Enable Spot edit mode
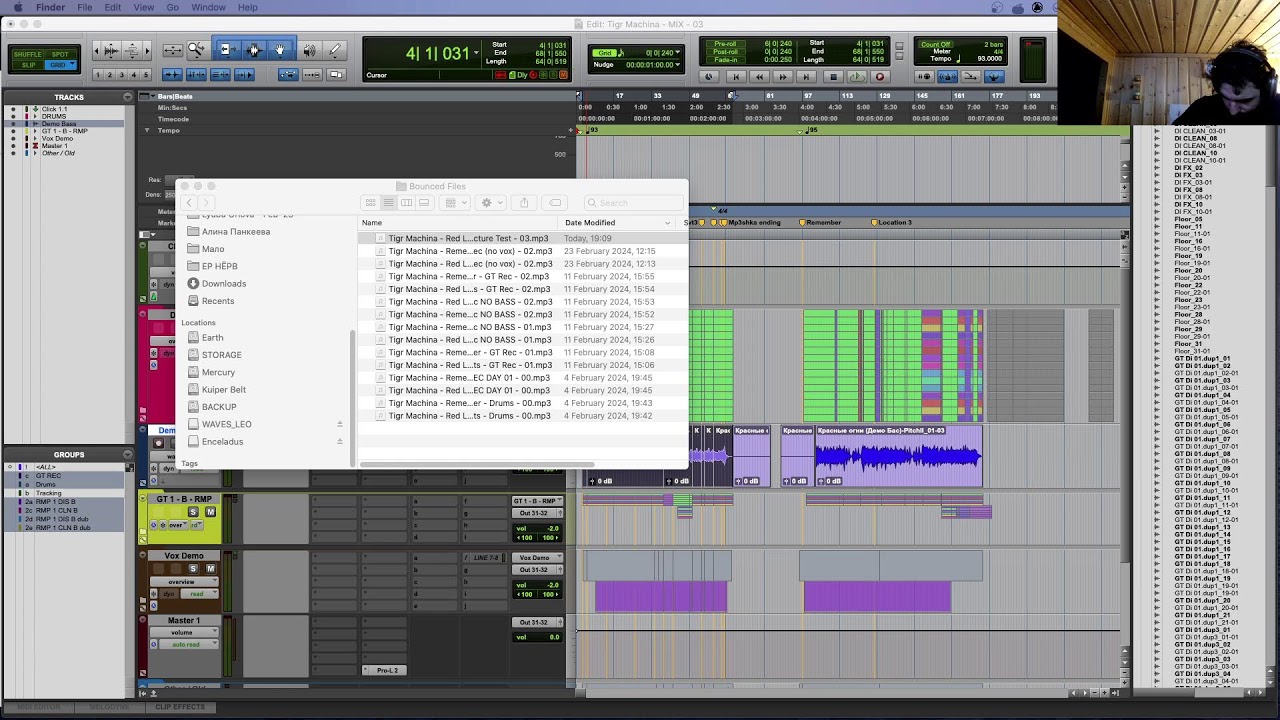 click(60, 54)
